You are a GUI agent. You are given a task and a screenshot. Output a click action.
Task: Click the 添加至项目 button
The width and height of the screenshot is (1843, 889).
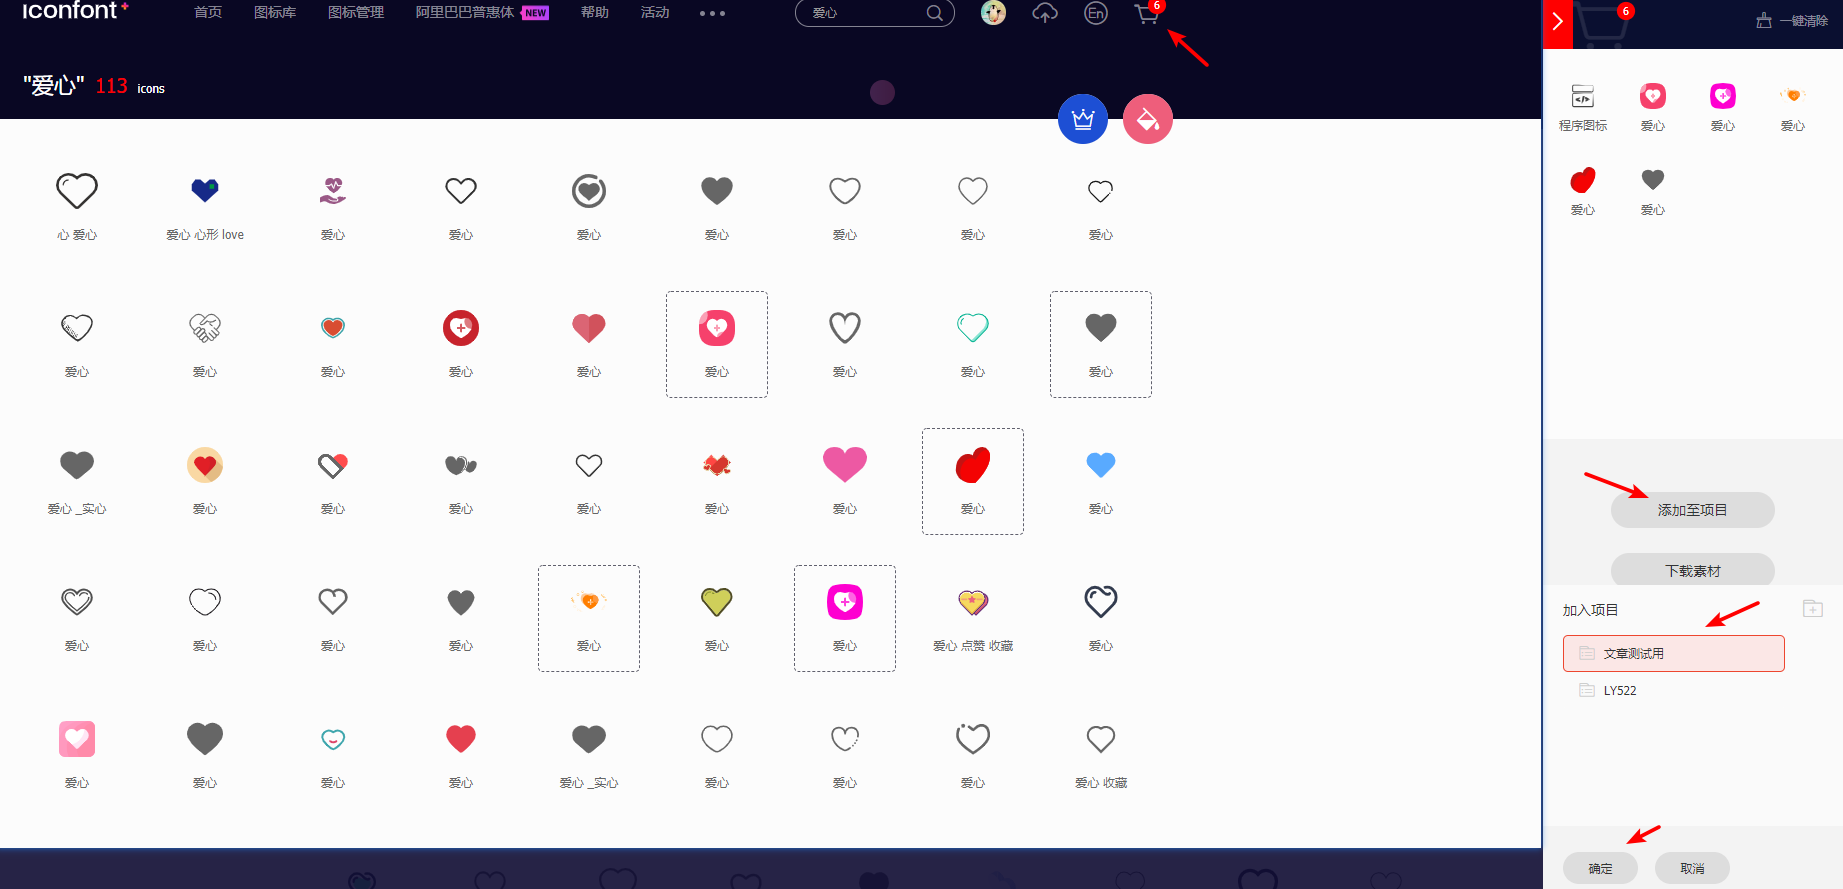[x=1692, y=510]
